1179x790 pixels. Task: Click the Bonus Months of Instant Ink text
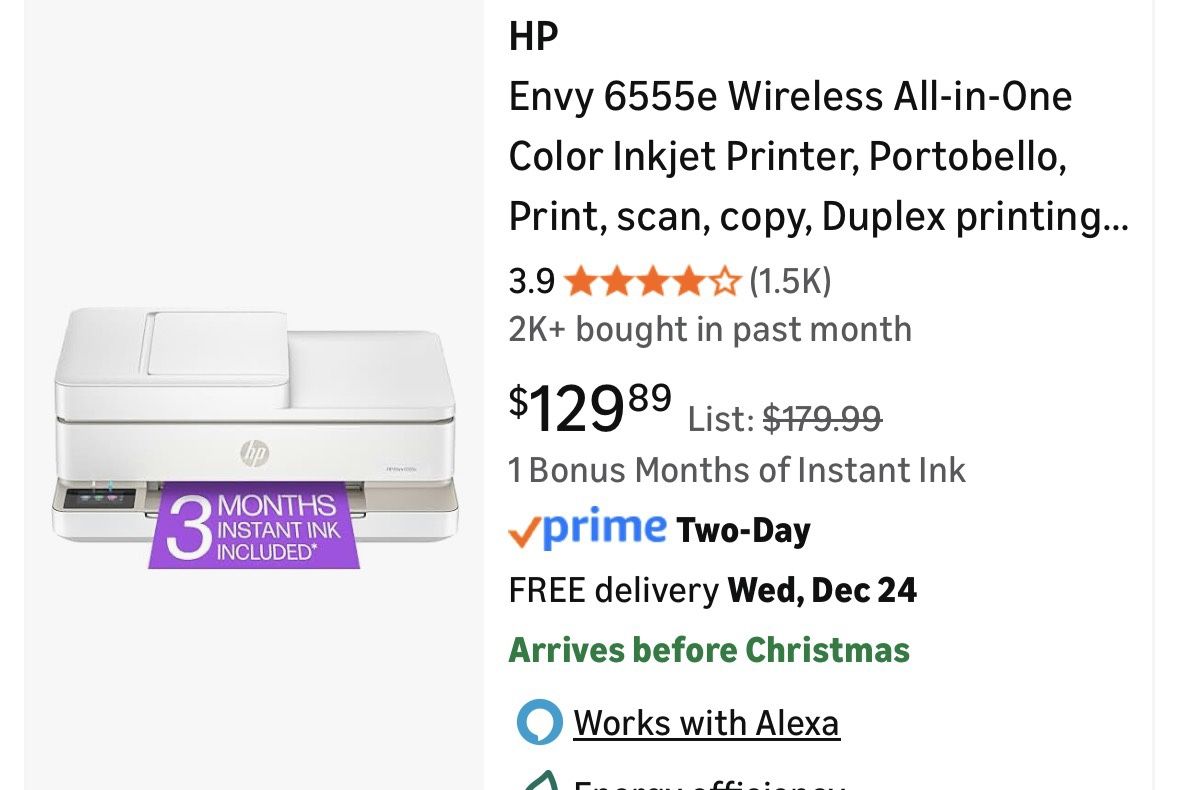pos(737,470)
